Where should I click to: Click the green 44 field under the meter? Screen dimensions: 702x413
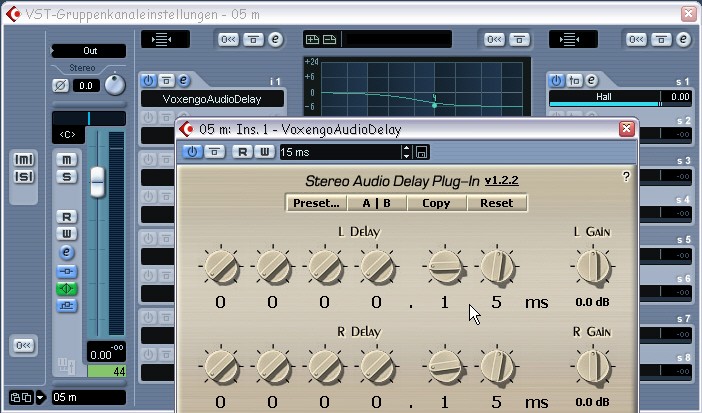point(107,371)
